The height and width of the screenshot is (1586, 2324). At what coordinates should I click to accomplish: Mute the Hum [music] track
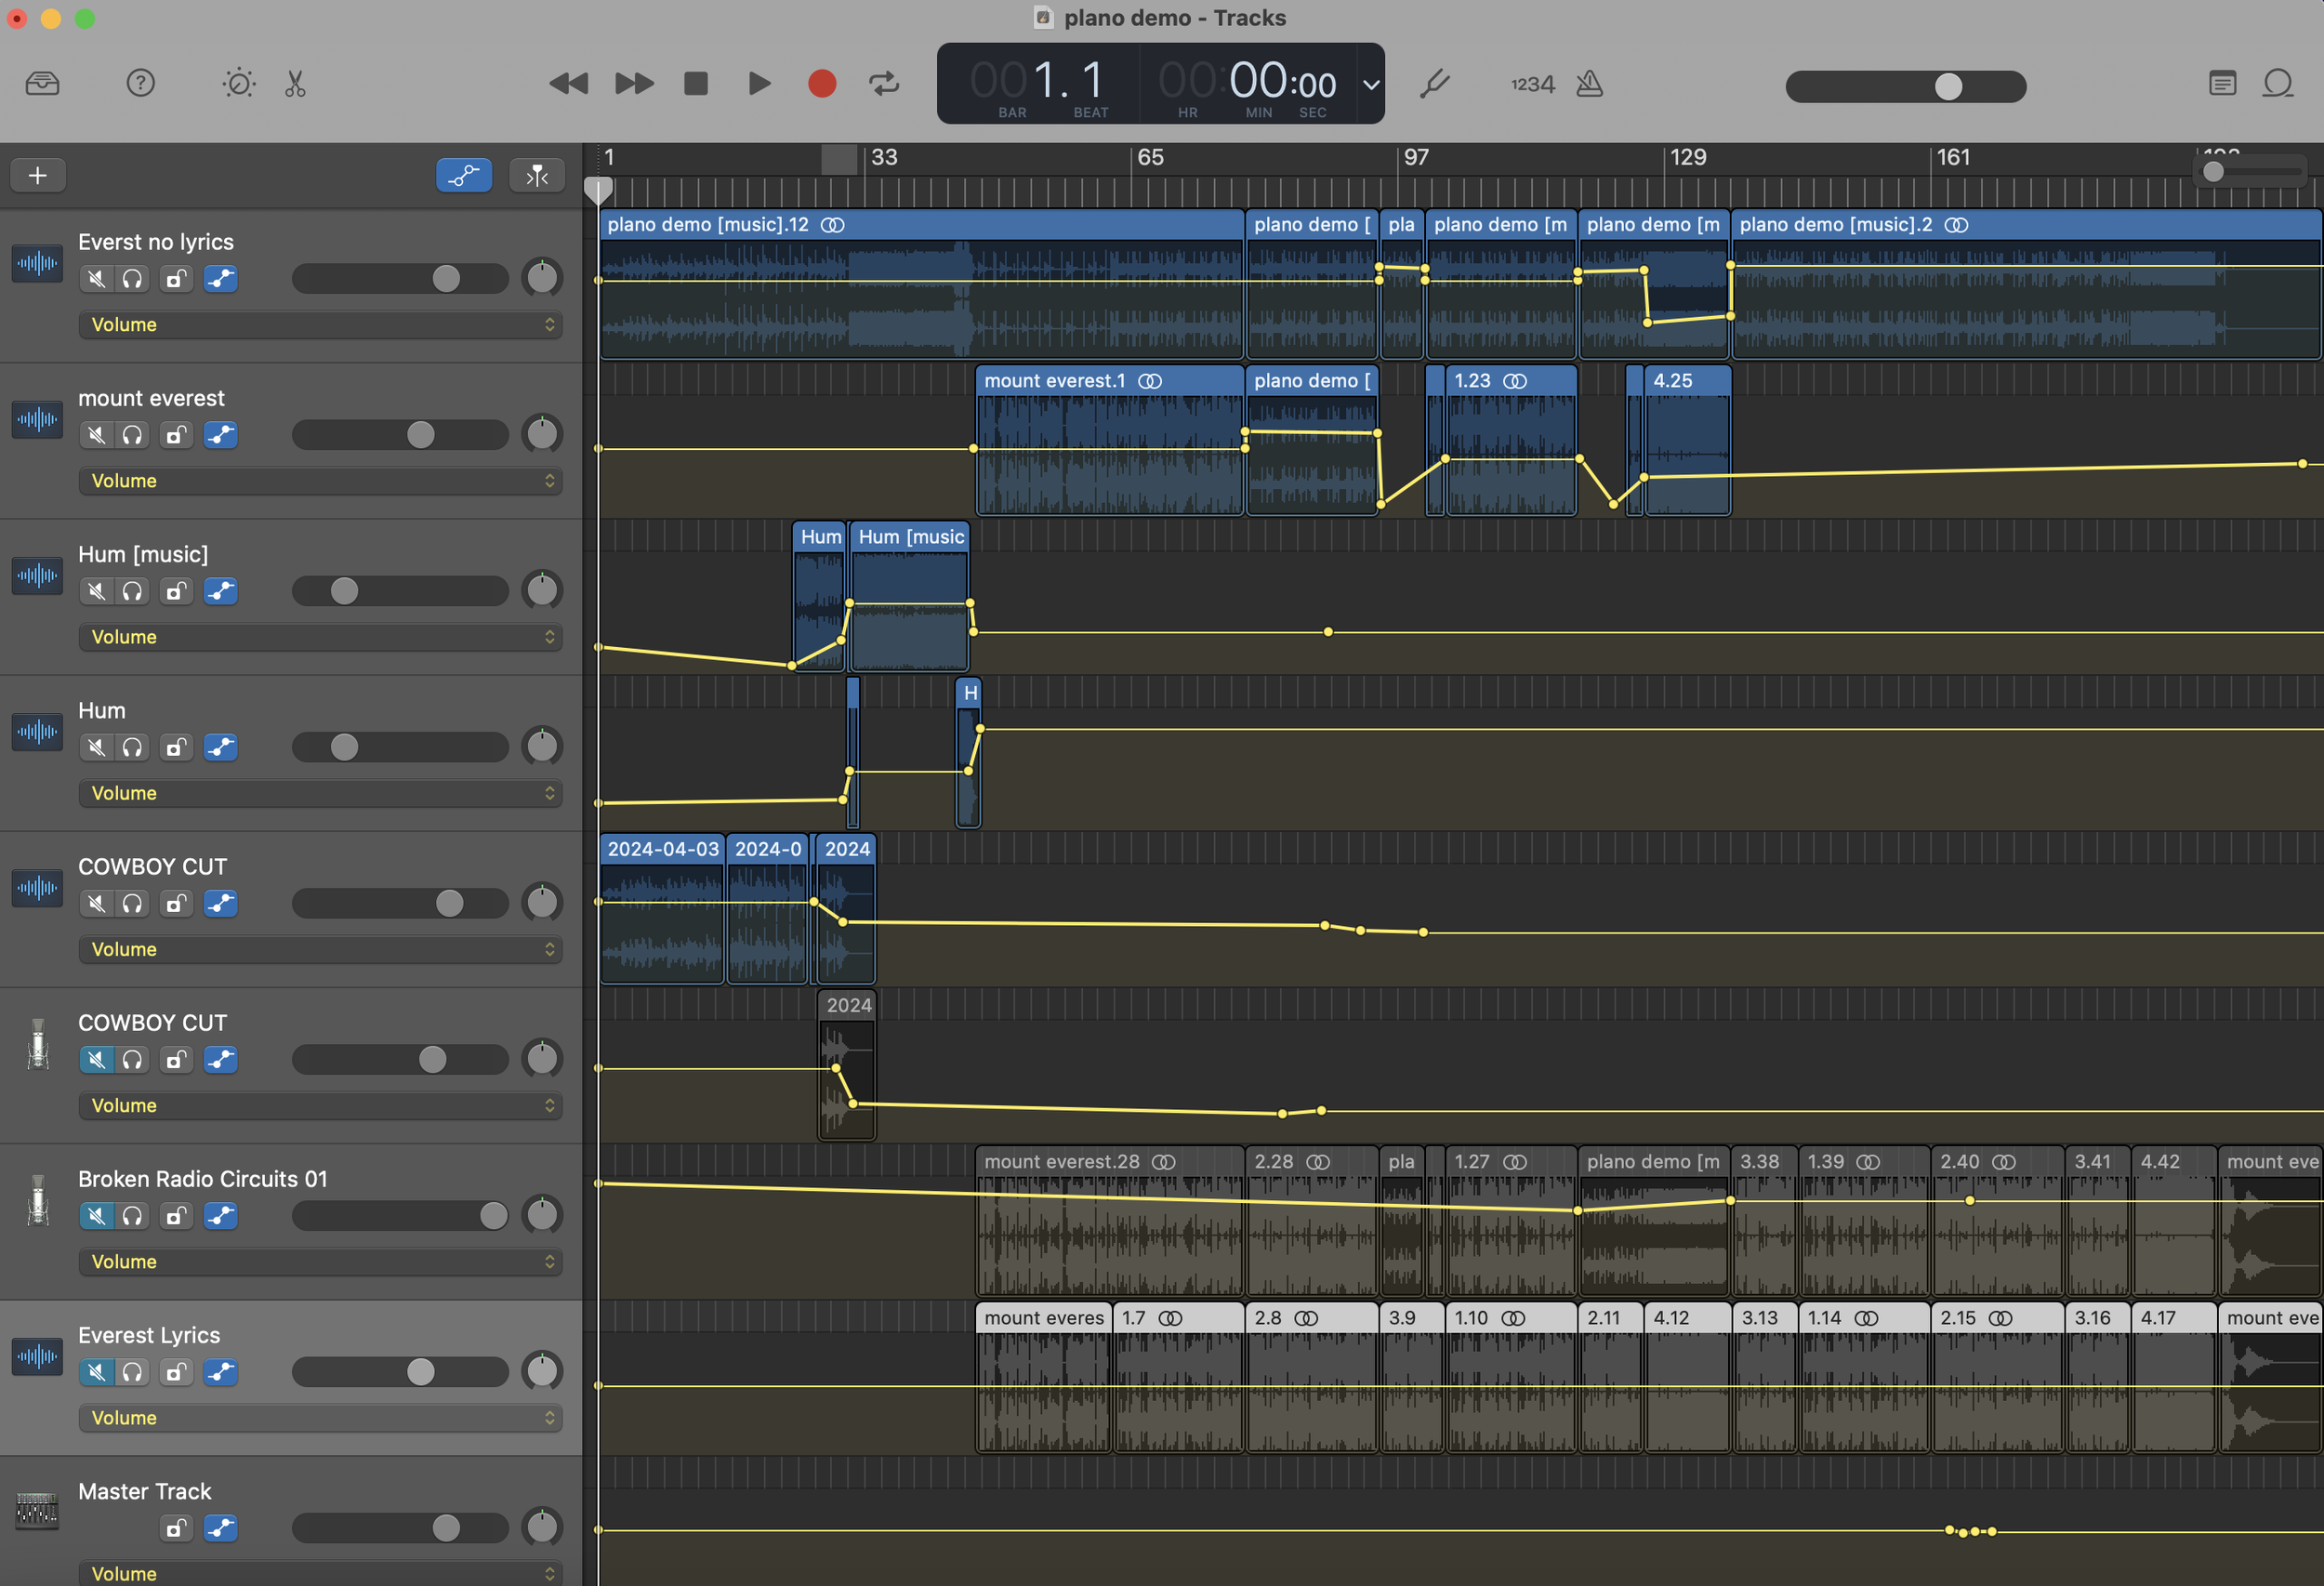96,591
